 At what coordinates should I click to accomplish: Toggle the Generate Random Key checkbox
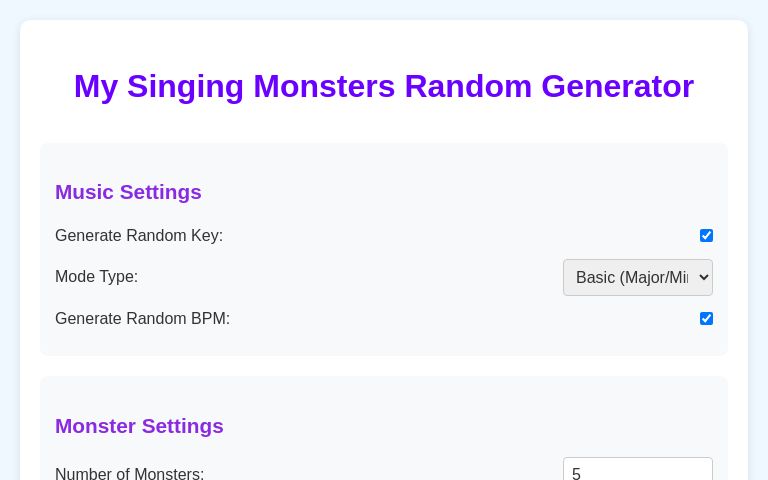point(706,236)
